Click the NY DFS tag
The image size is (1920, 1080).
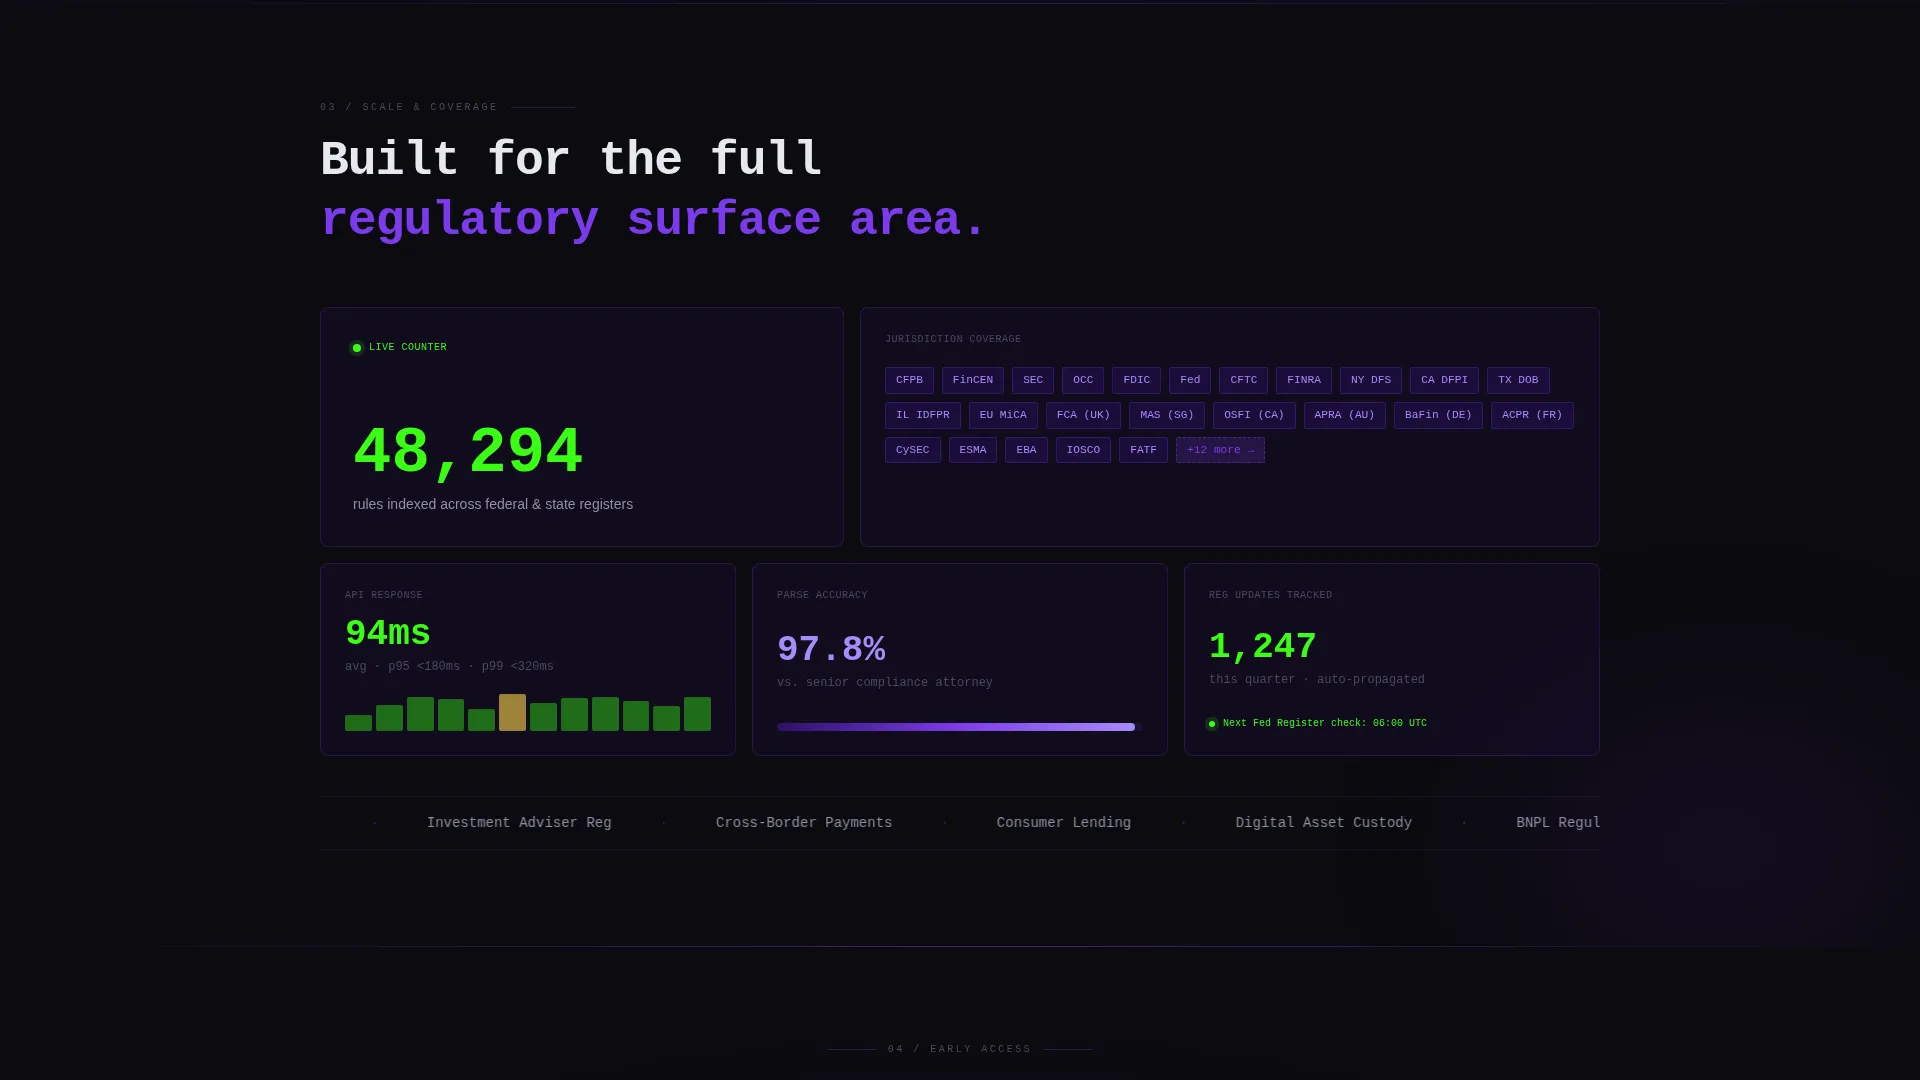point(1371,380)
